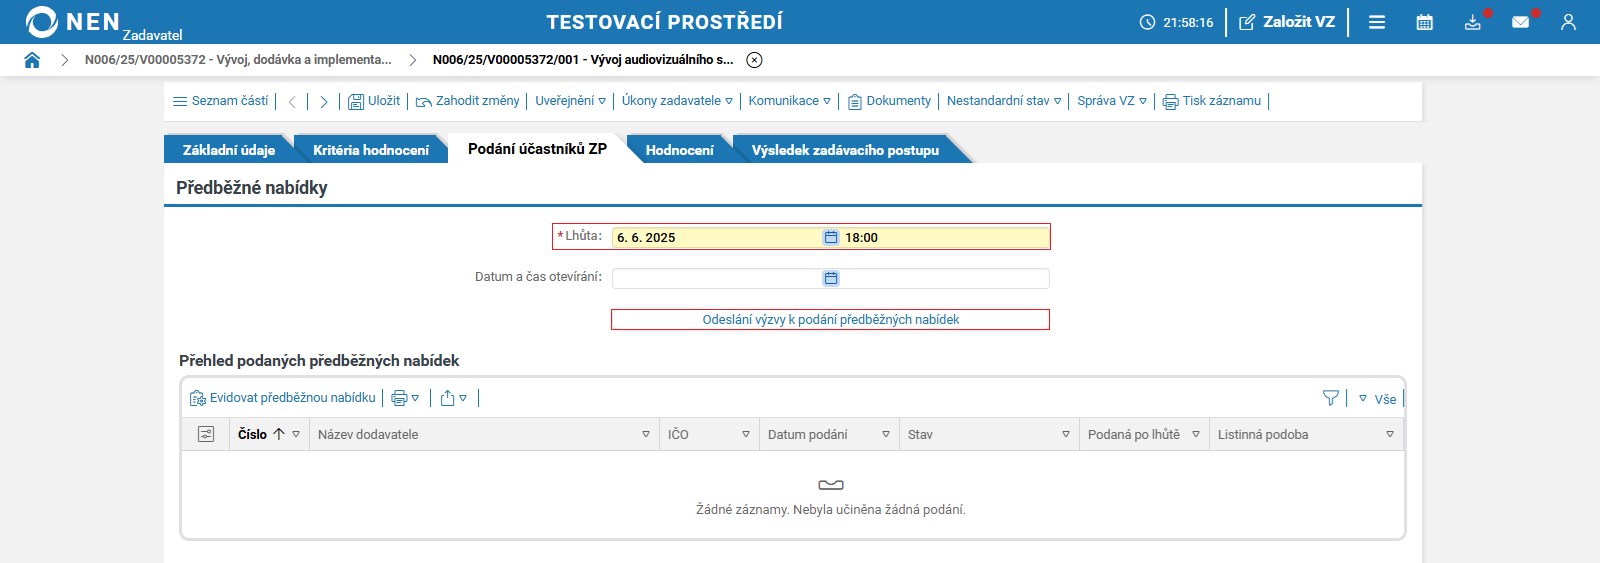Click Evidovat předběžnou nabídku
Viewport: 1600px width, 563px height.
click(x=283, y=398)
